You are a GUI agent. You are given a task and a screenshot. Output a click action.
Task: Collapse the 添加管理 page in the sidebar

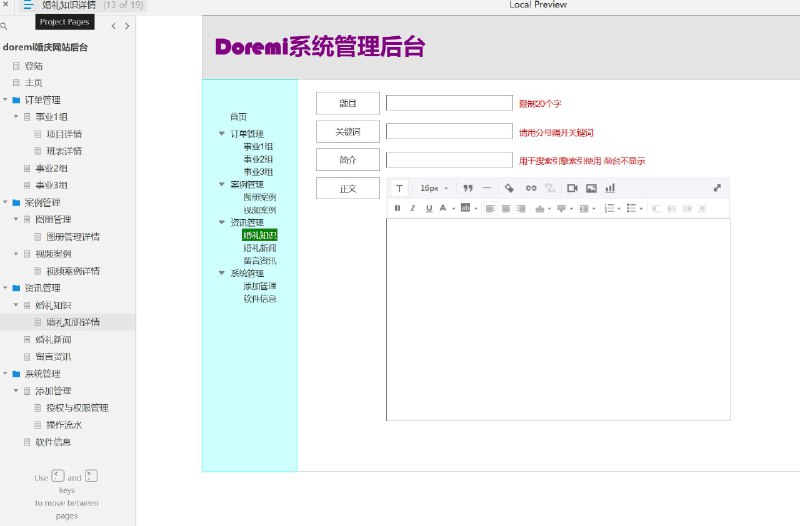(16, 390)
